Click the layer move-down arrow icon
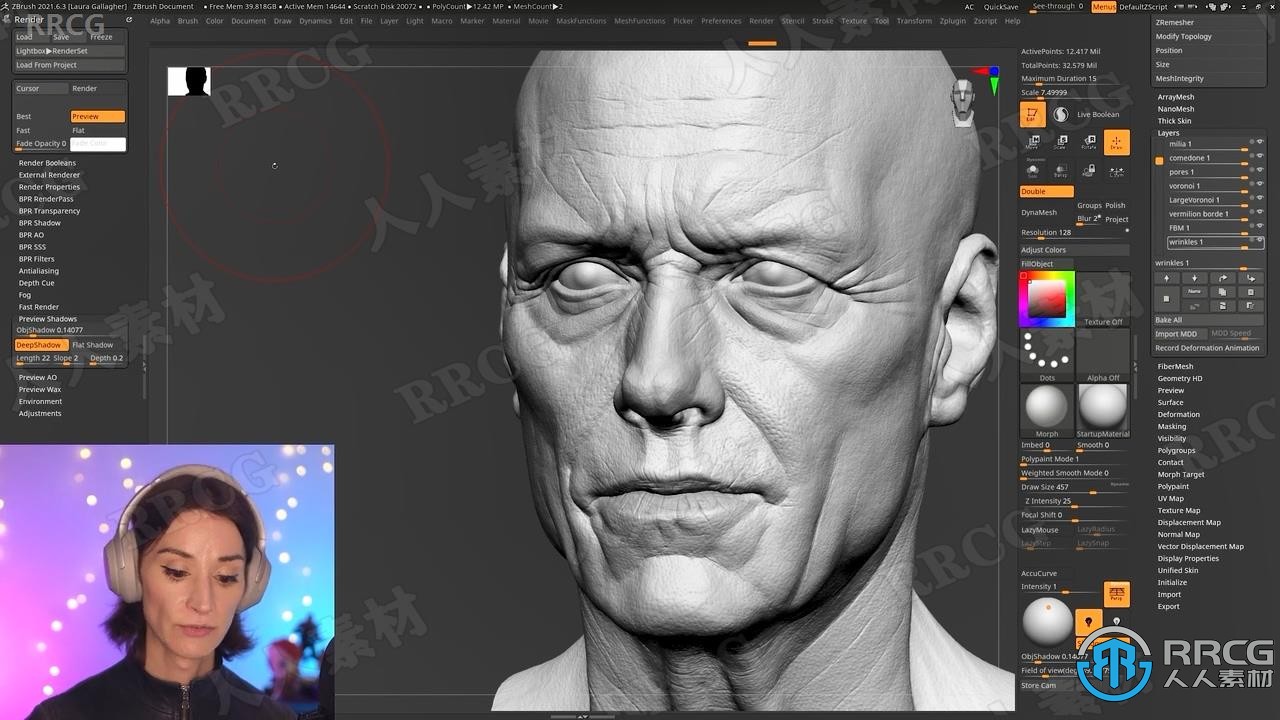1280x720 pixels. [x=1194, y=278]
